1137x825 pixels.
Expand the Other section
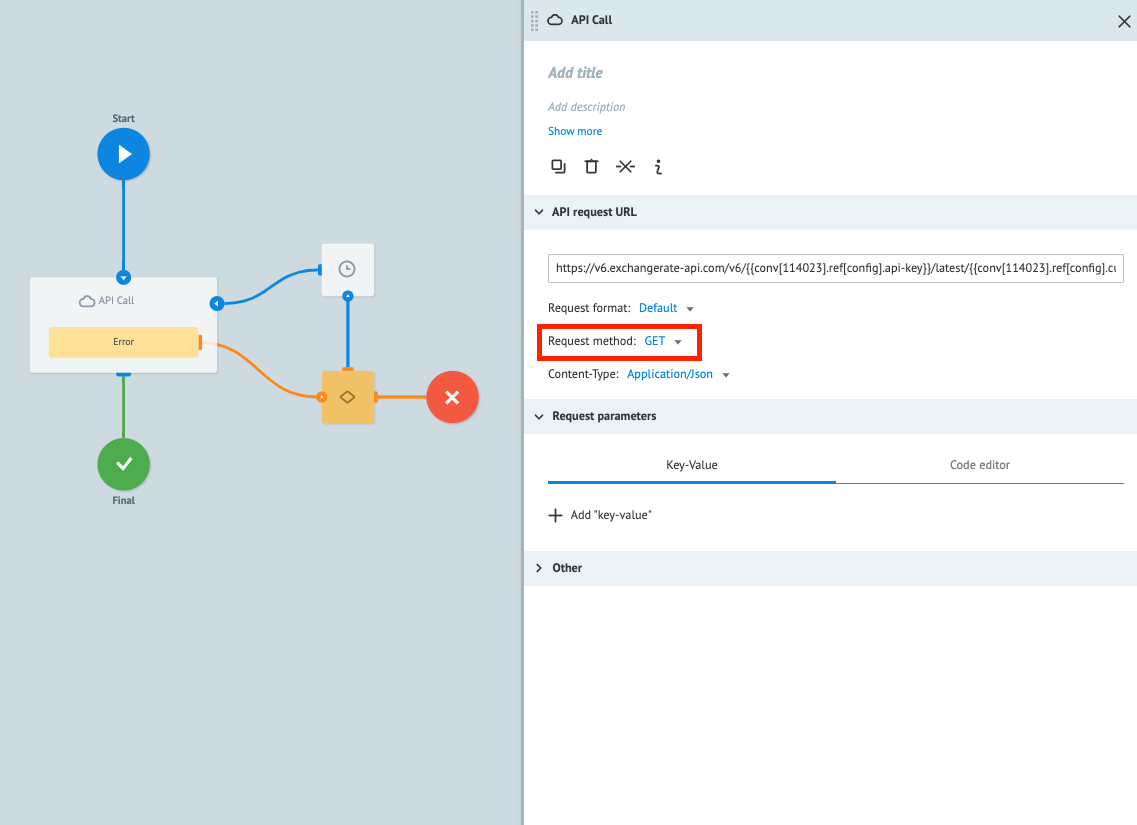(x=539, y=567)
